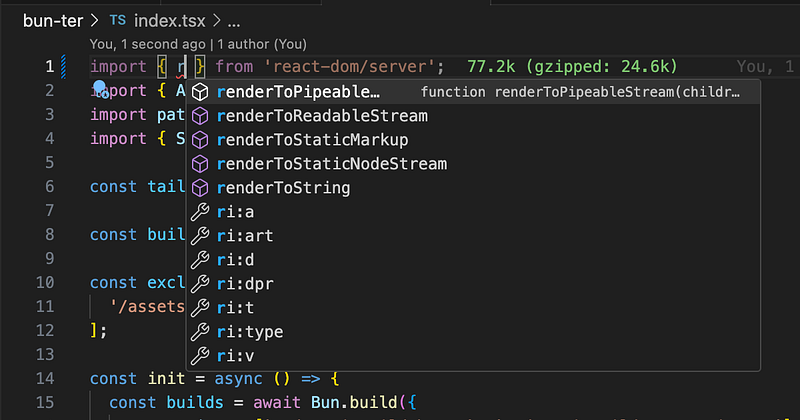Click line number 12 in gutter
Screen dimensions: 800x420
45,331
